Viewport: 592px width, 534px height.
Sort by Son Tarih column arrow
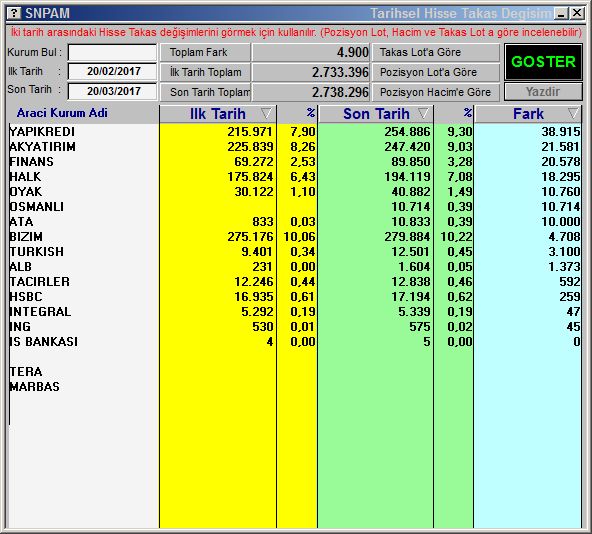[x=423, y=113]
